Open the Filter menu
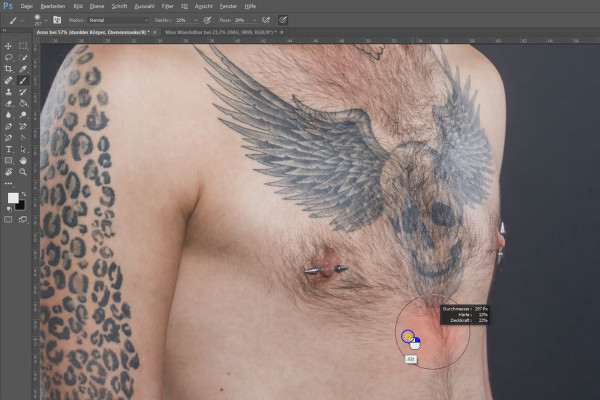Screen dimensions: 600x400 click(x=167, y=6)
